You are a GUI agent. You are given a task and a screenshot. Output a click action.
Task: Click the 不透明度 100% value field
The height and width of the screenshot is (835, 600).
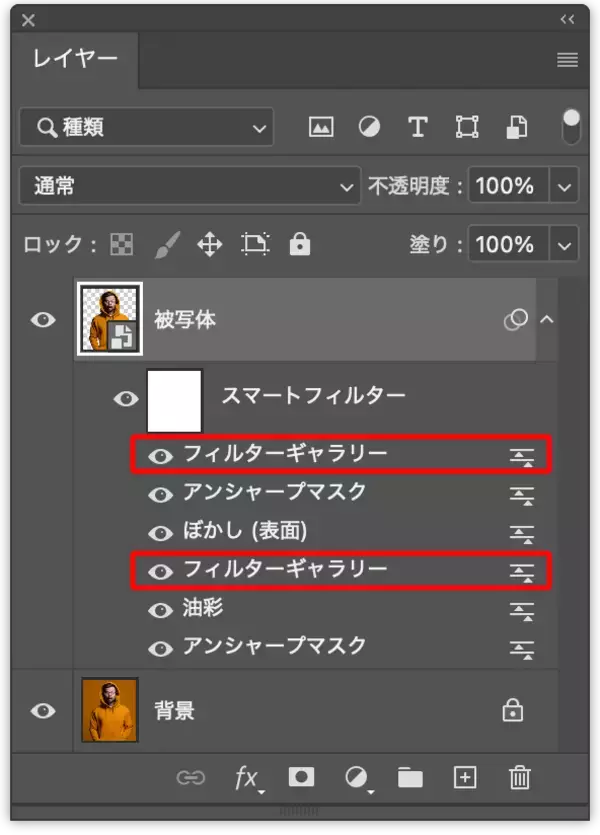pyautogui.click(x=508, y=186)
